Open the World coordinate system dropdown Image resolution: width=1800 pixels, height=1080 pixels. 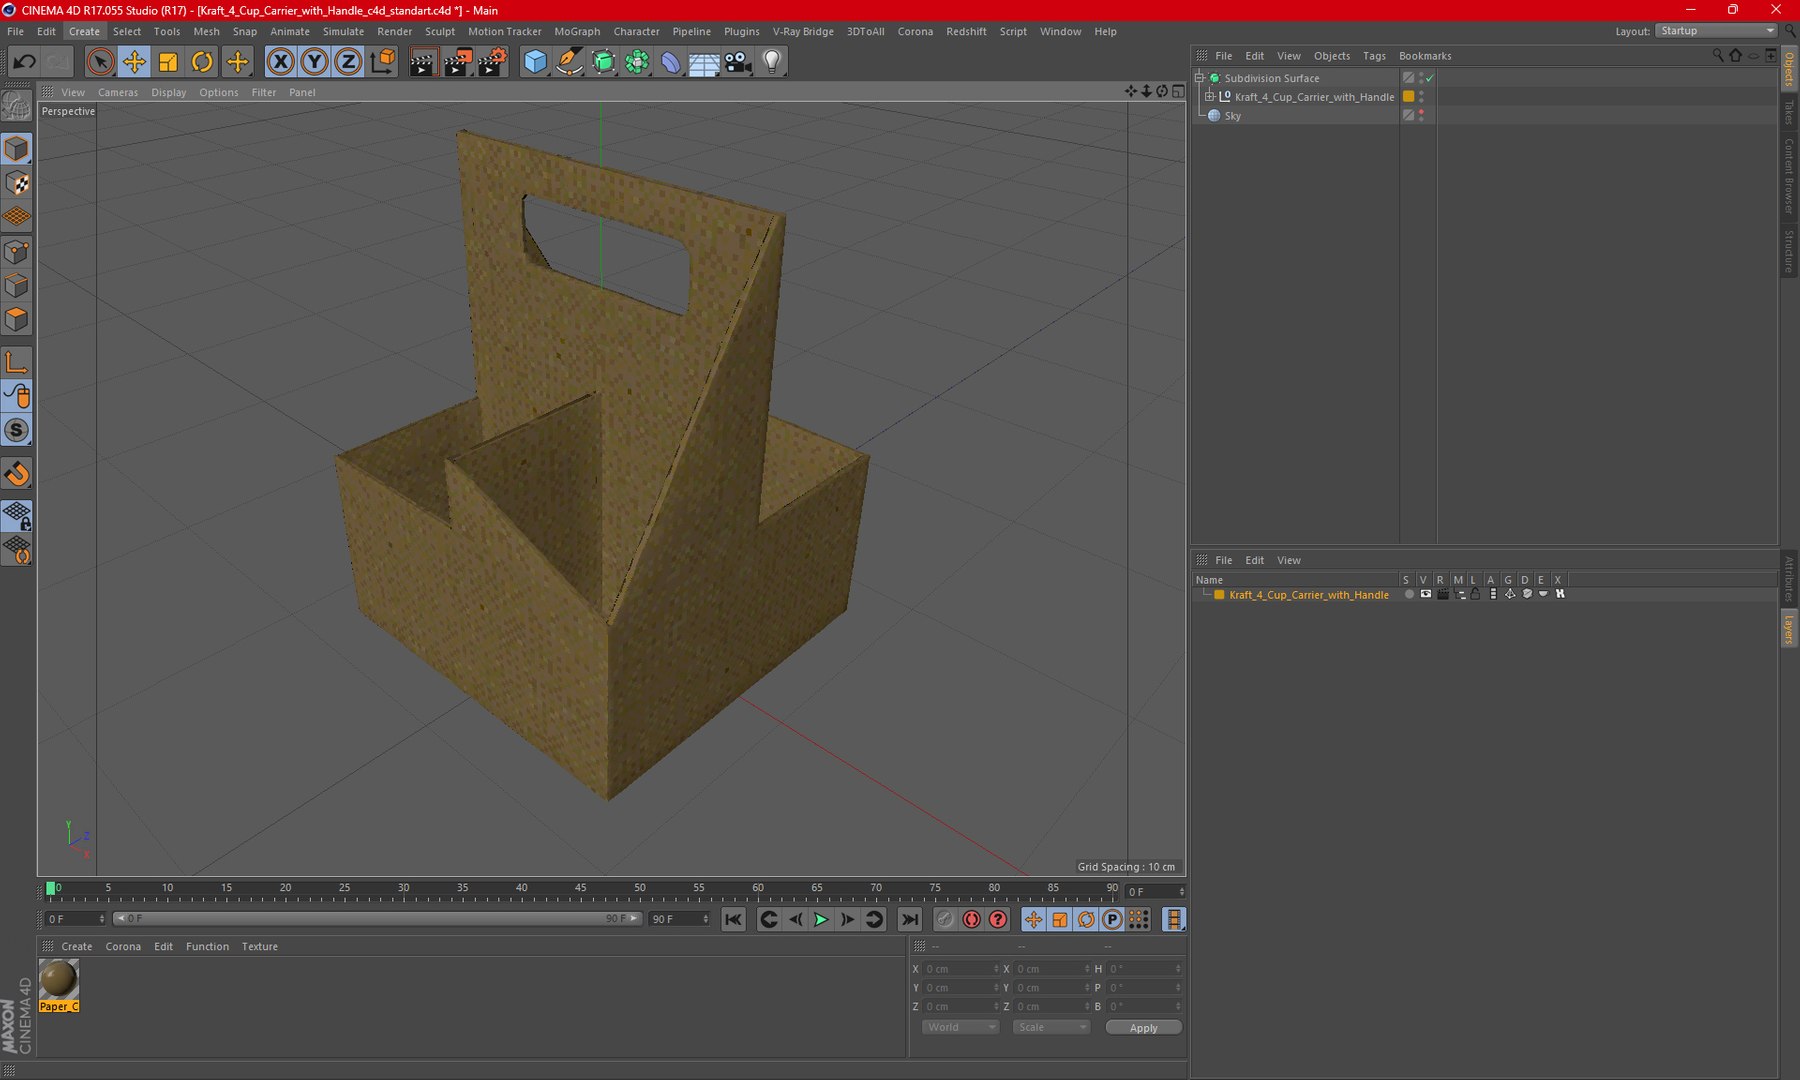point(960,1027)
